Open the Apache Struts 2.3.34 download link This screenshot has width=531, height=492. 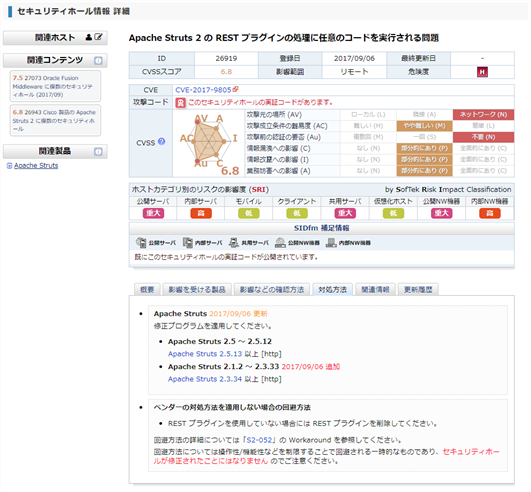205,379
